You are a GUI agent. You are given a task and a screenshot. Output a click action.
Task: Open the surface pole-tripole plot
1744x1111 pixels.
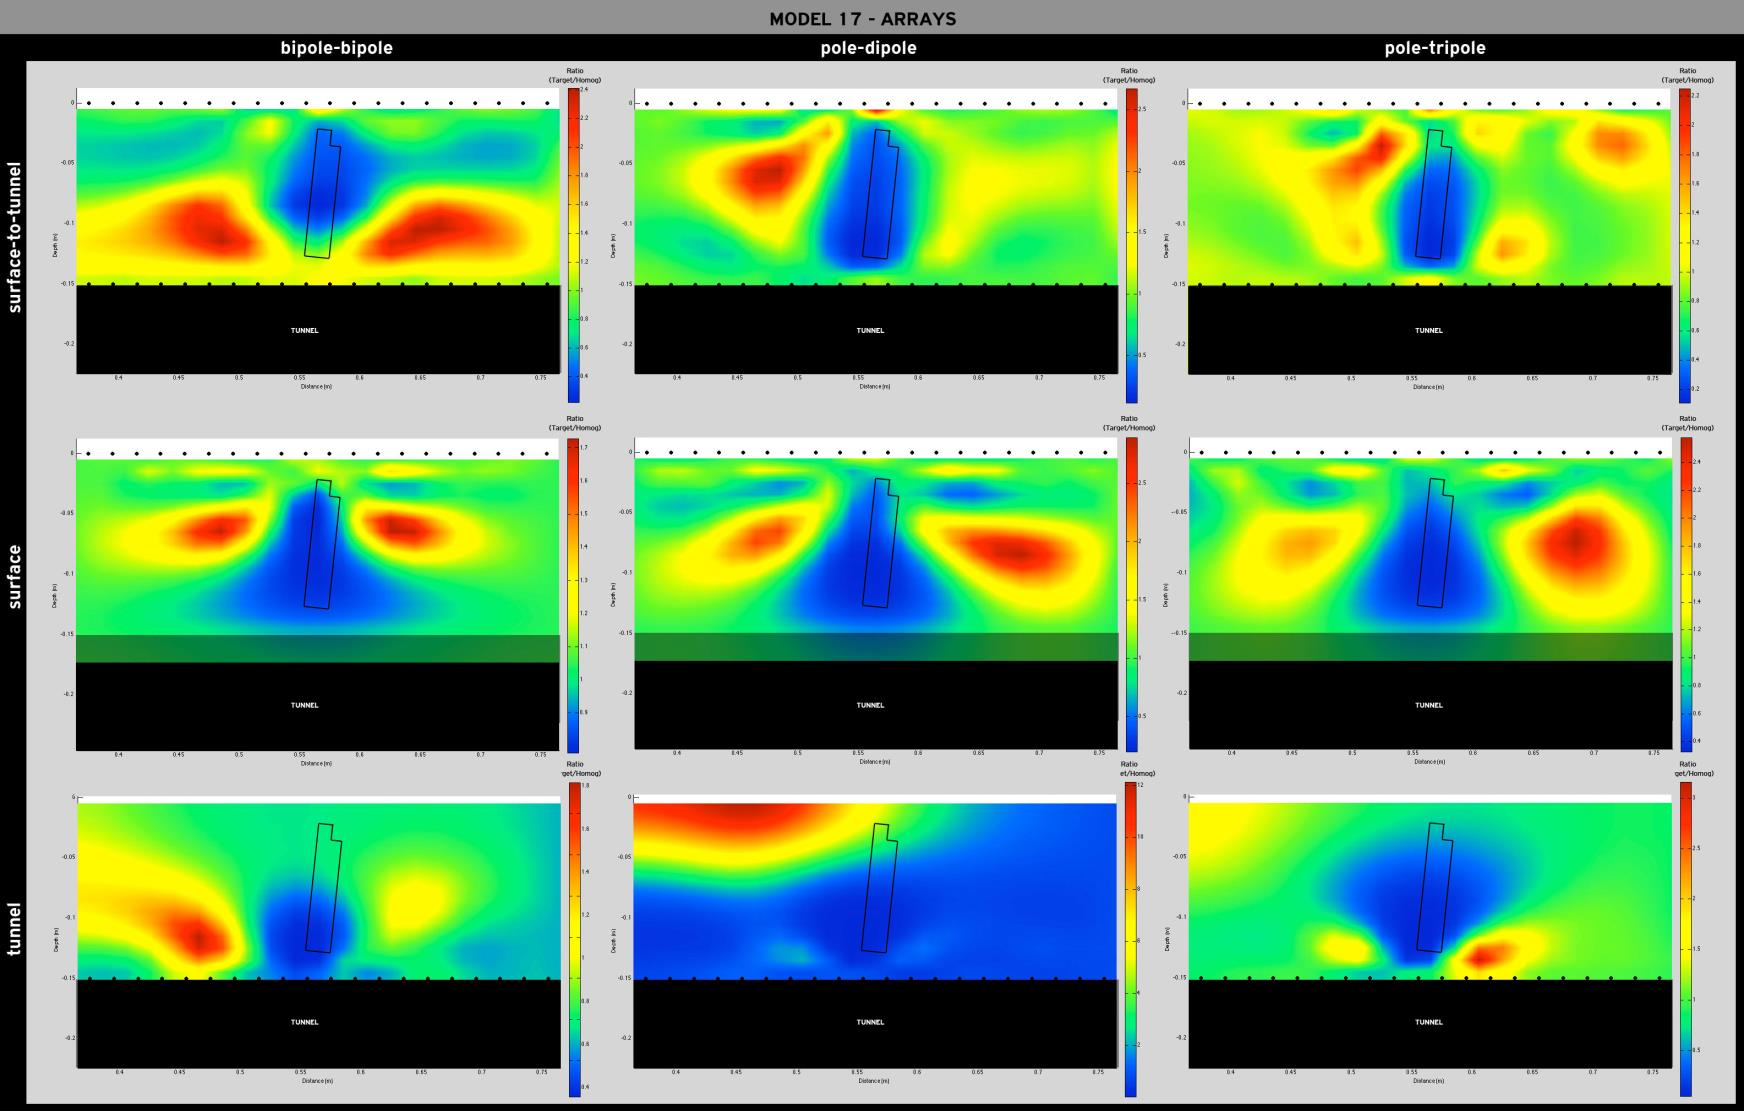tap(1430, 594)
